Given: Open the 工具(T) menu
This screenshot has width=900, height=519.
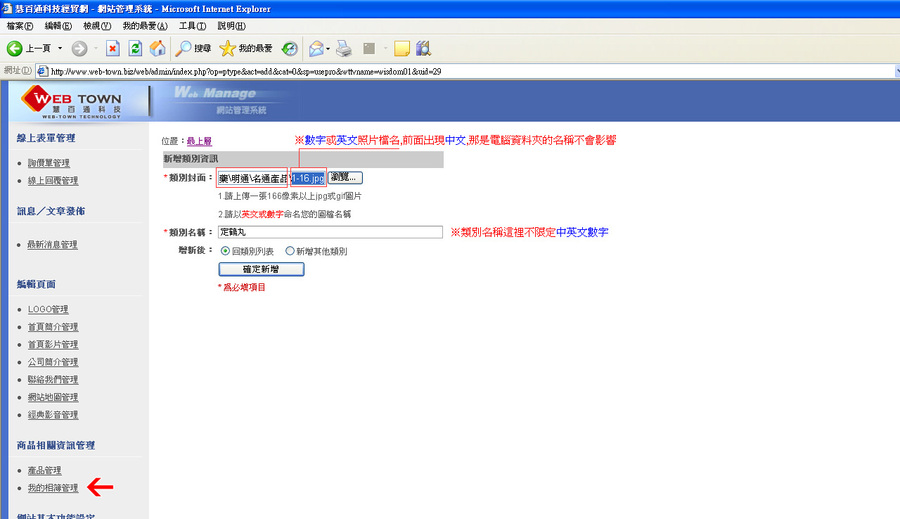Looking at the screenshot, I should pos(192,26).
